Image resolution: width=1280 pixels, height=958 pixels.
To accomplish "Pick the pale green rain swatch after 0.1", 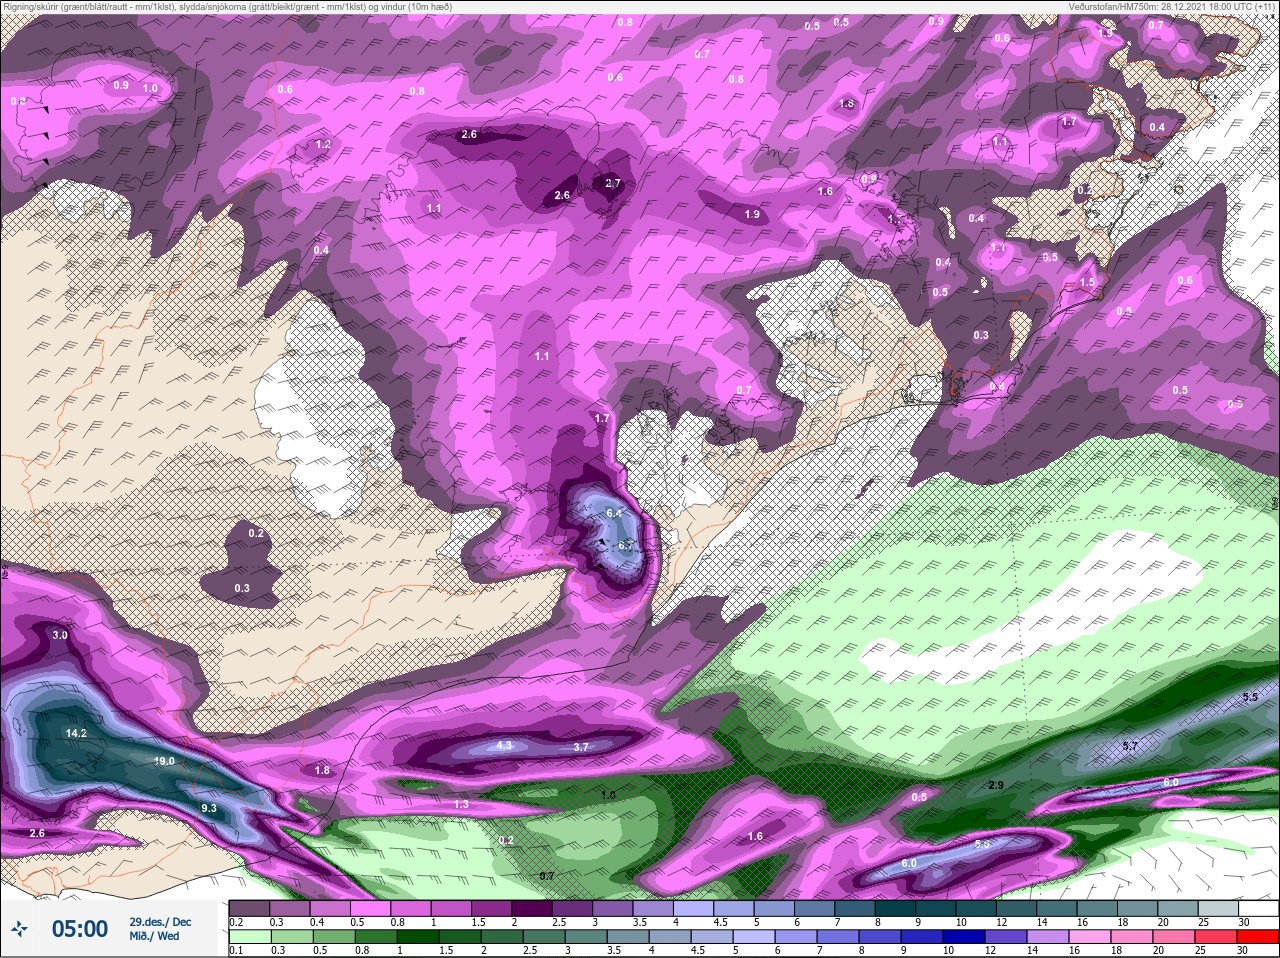I will pos(249,935).
